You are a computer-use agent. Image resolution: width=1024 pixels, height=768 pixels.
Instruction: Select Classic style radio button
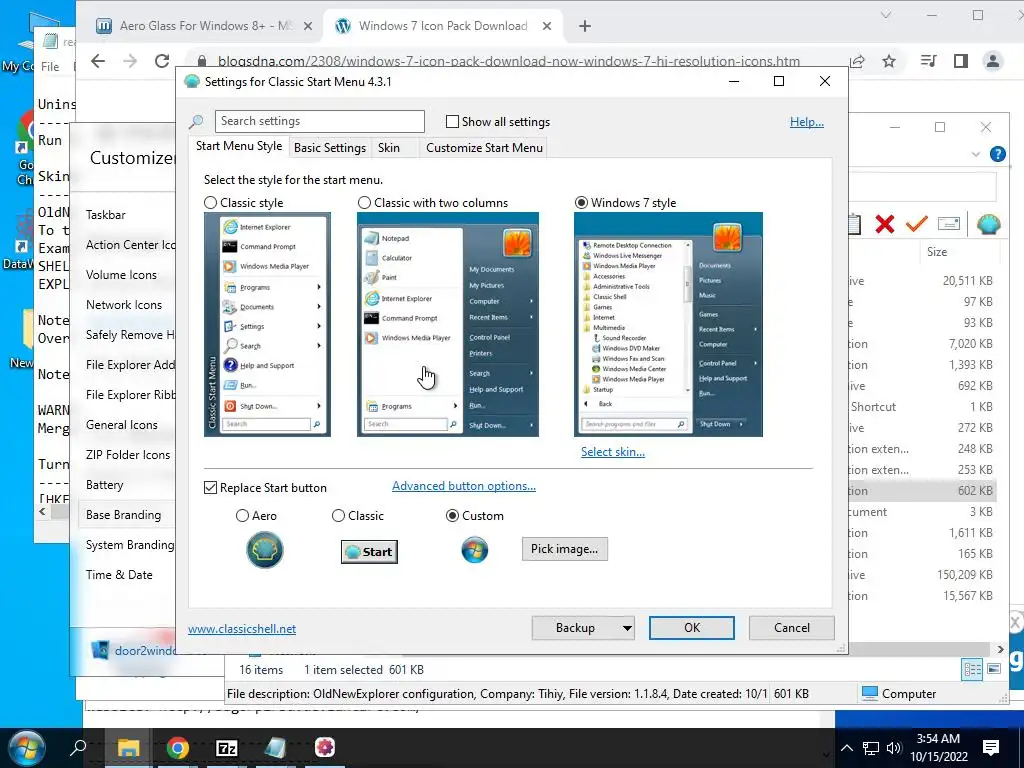pos(210,203)
